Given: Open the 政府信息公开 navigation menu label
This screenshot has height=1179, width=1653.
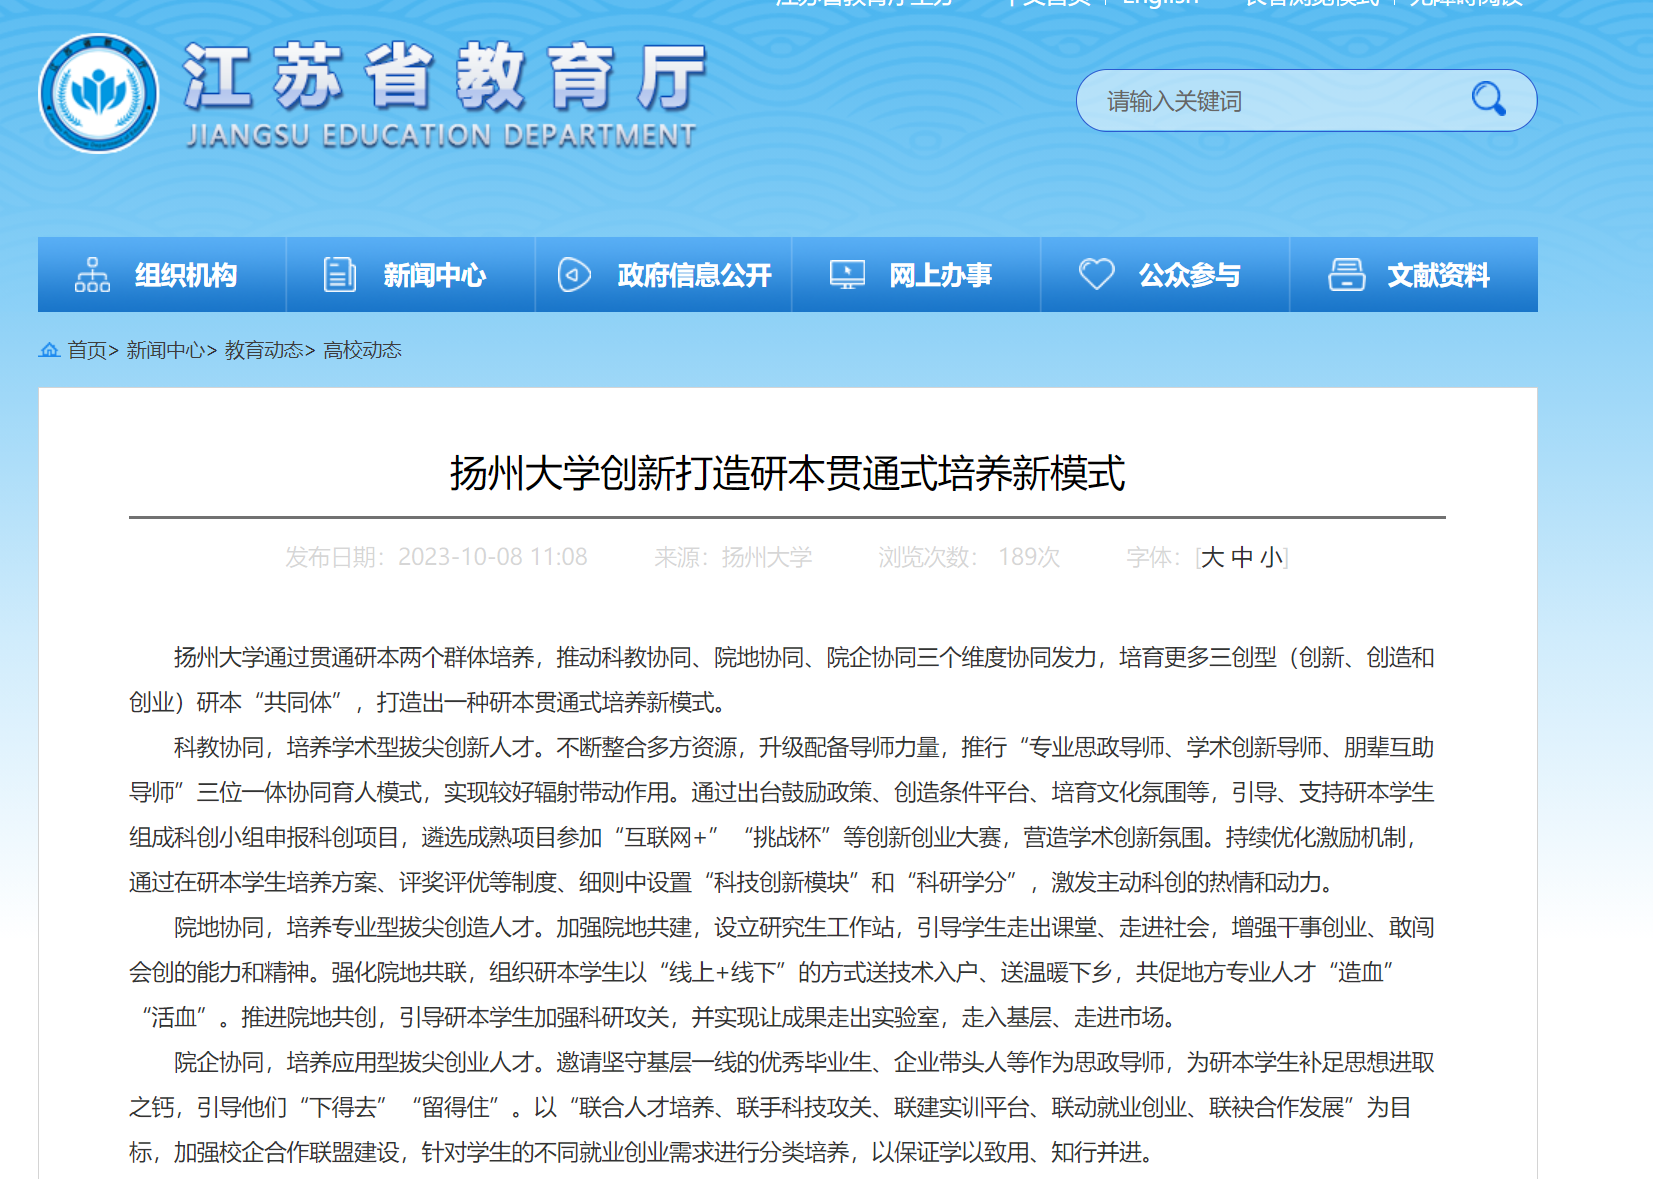Looking at the screenshot, I should click(694, 275).
